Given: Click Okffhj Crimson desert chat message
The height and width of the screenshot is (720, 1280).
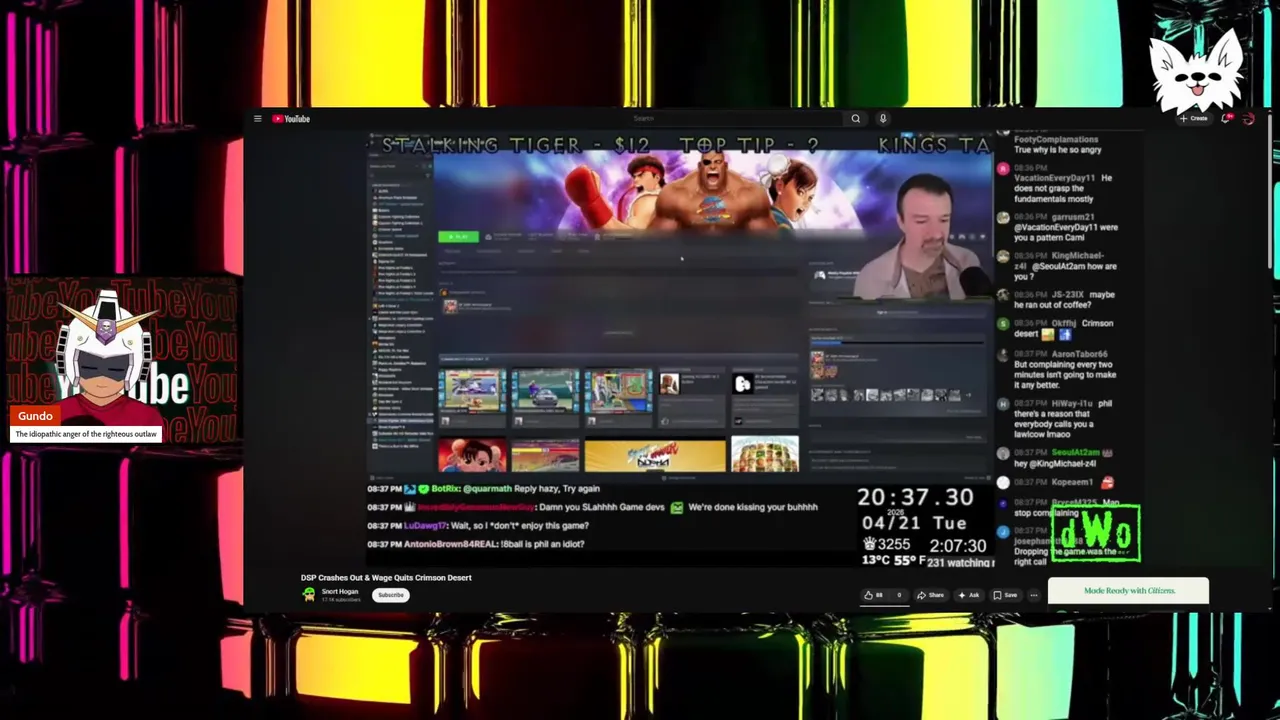Looking at the screenshot, I should point(1056,329).
